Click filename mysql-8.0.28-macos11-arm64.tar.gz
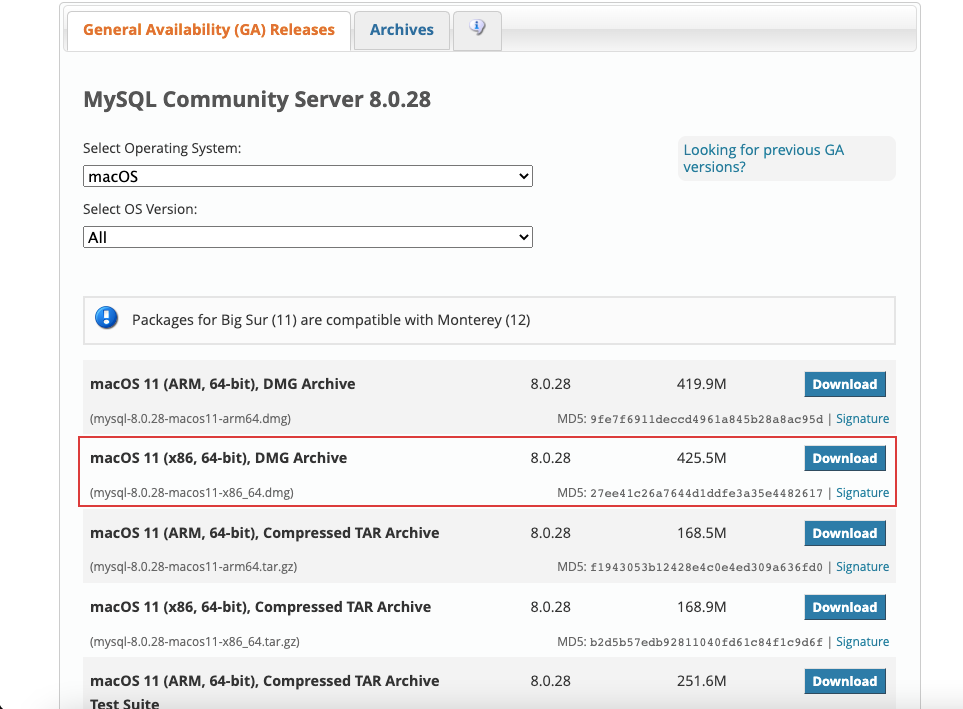The width and height of the screenshot is (963, 709). 193,566
